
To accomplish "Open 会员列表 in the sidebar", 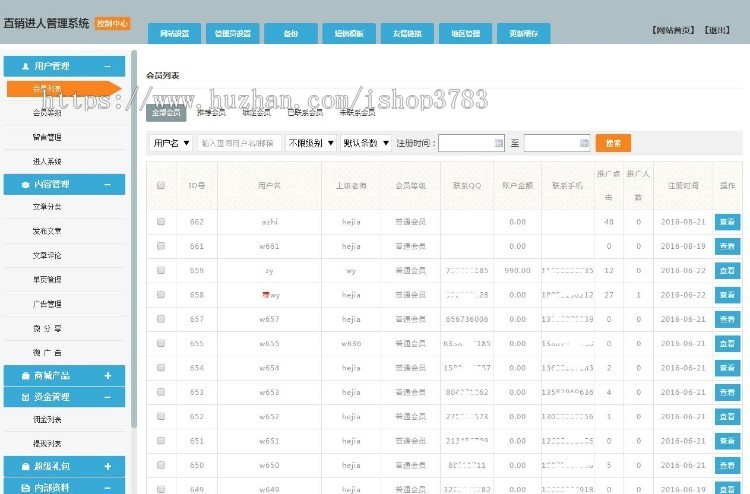I will (64, 89).
